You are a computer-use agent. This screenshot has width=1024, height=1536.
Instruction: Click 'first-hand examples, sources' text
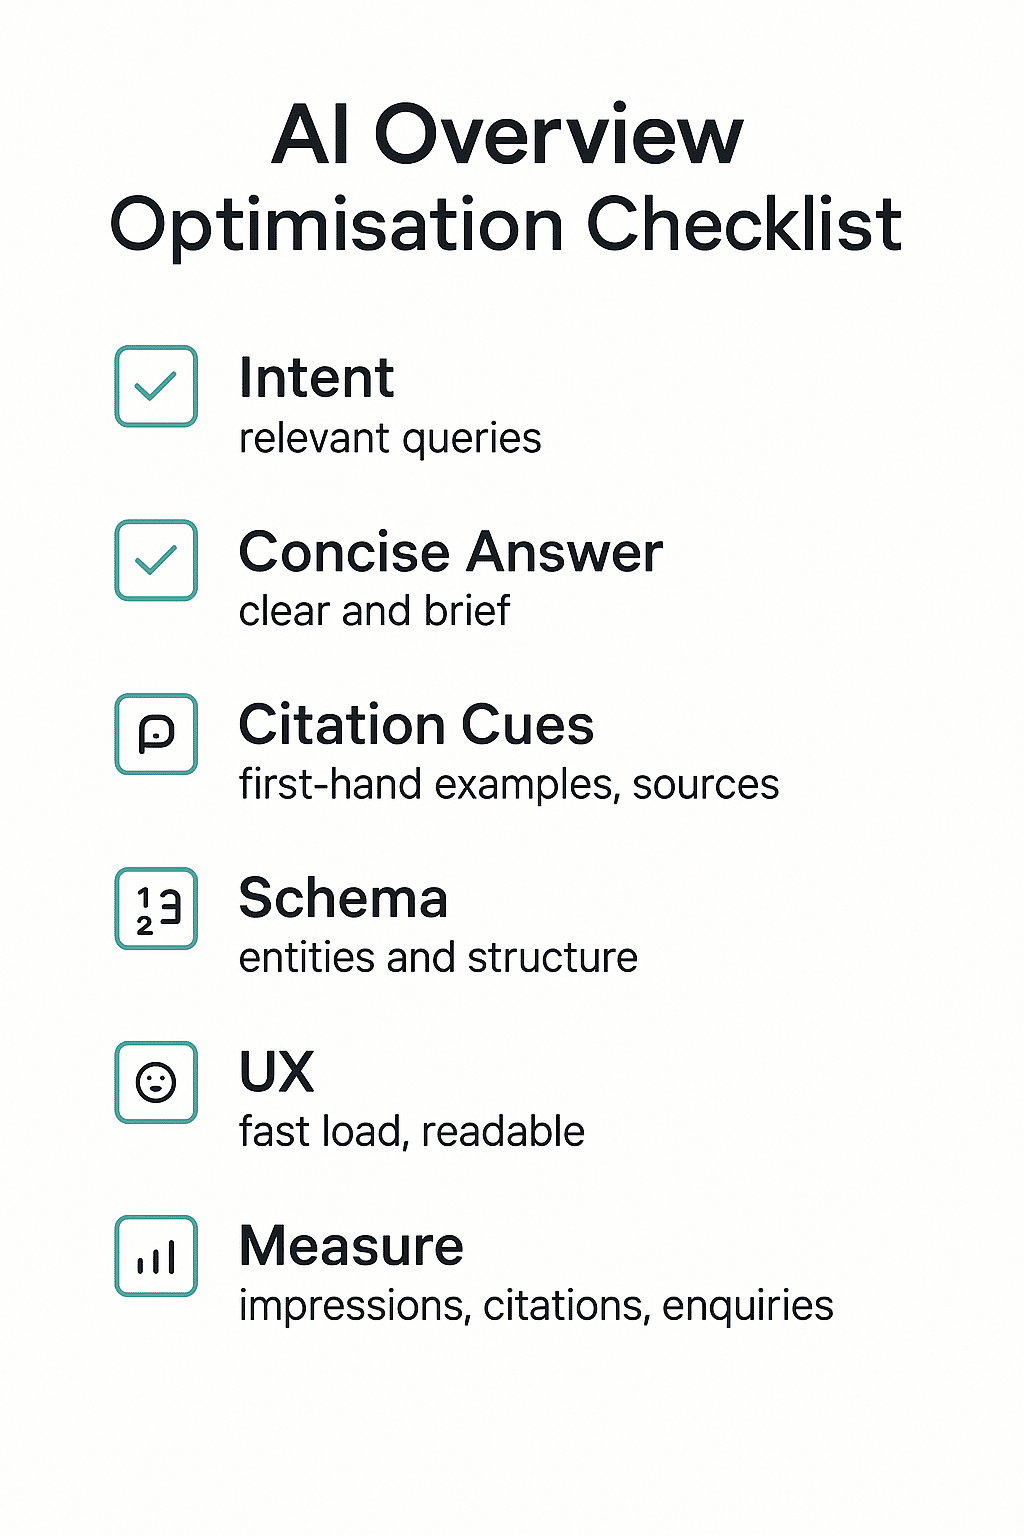click(x=508, y=785)
